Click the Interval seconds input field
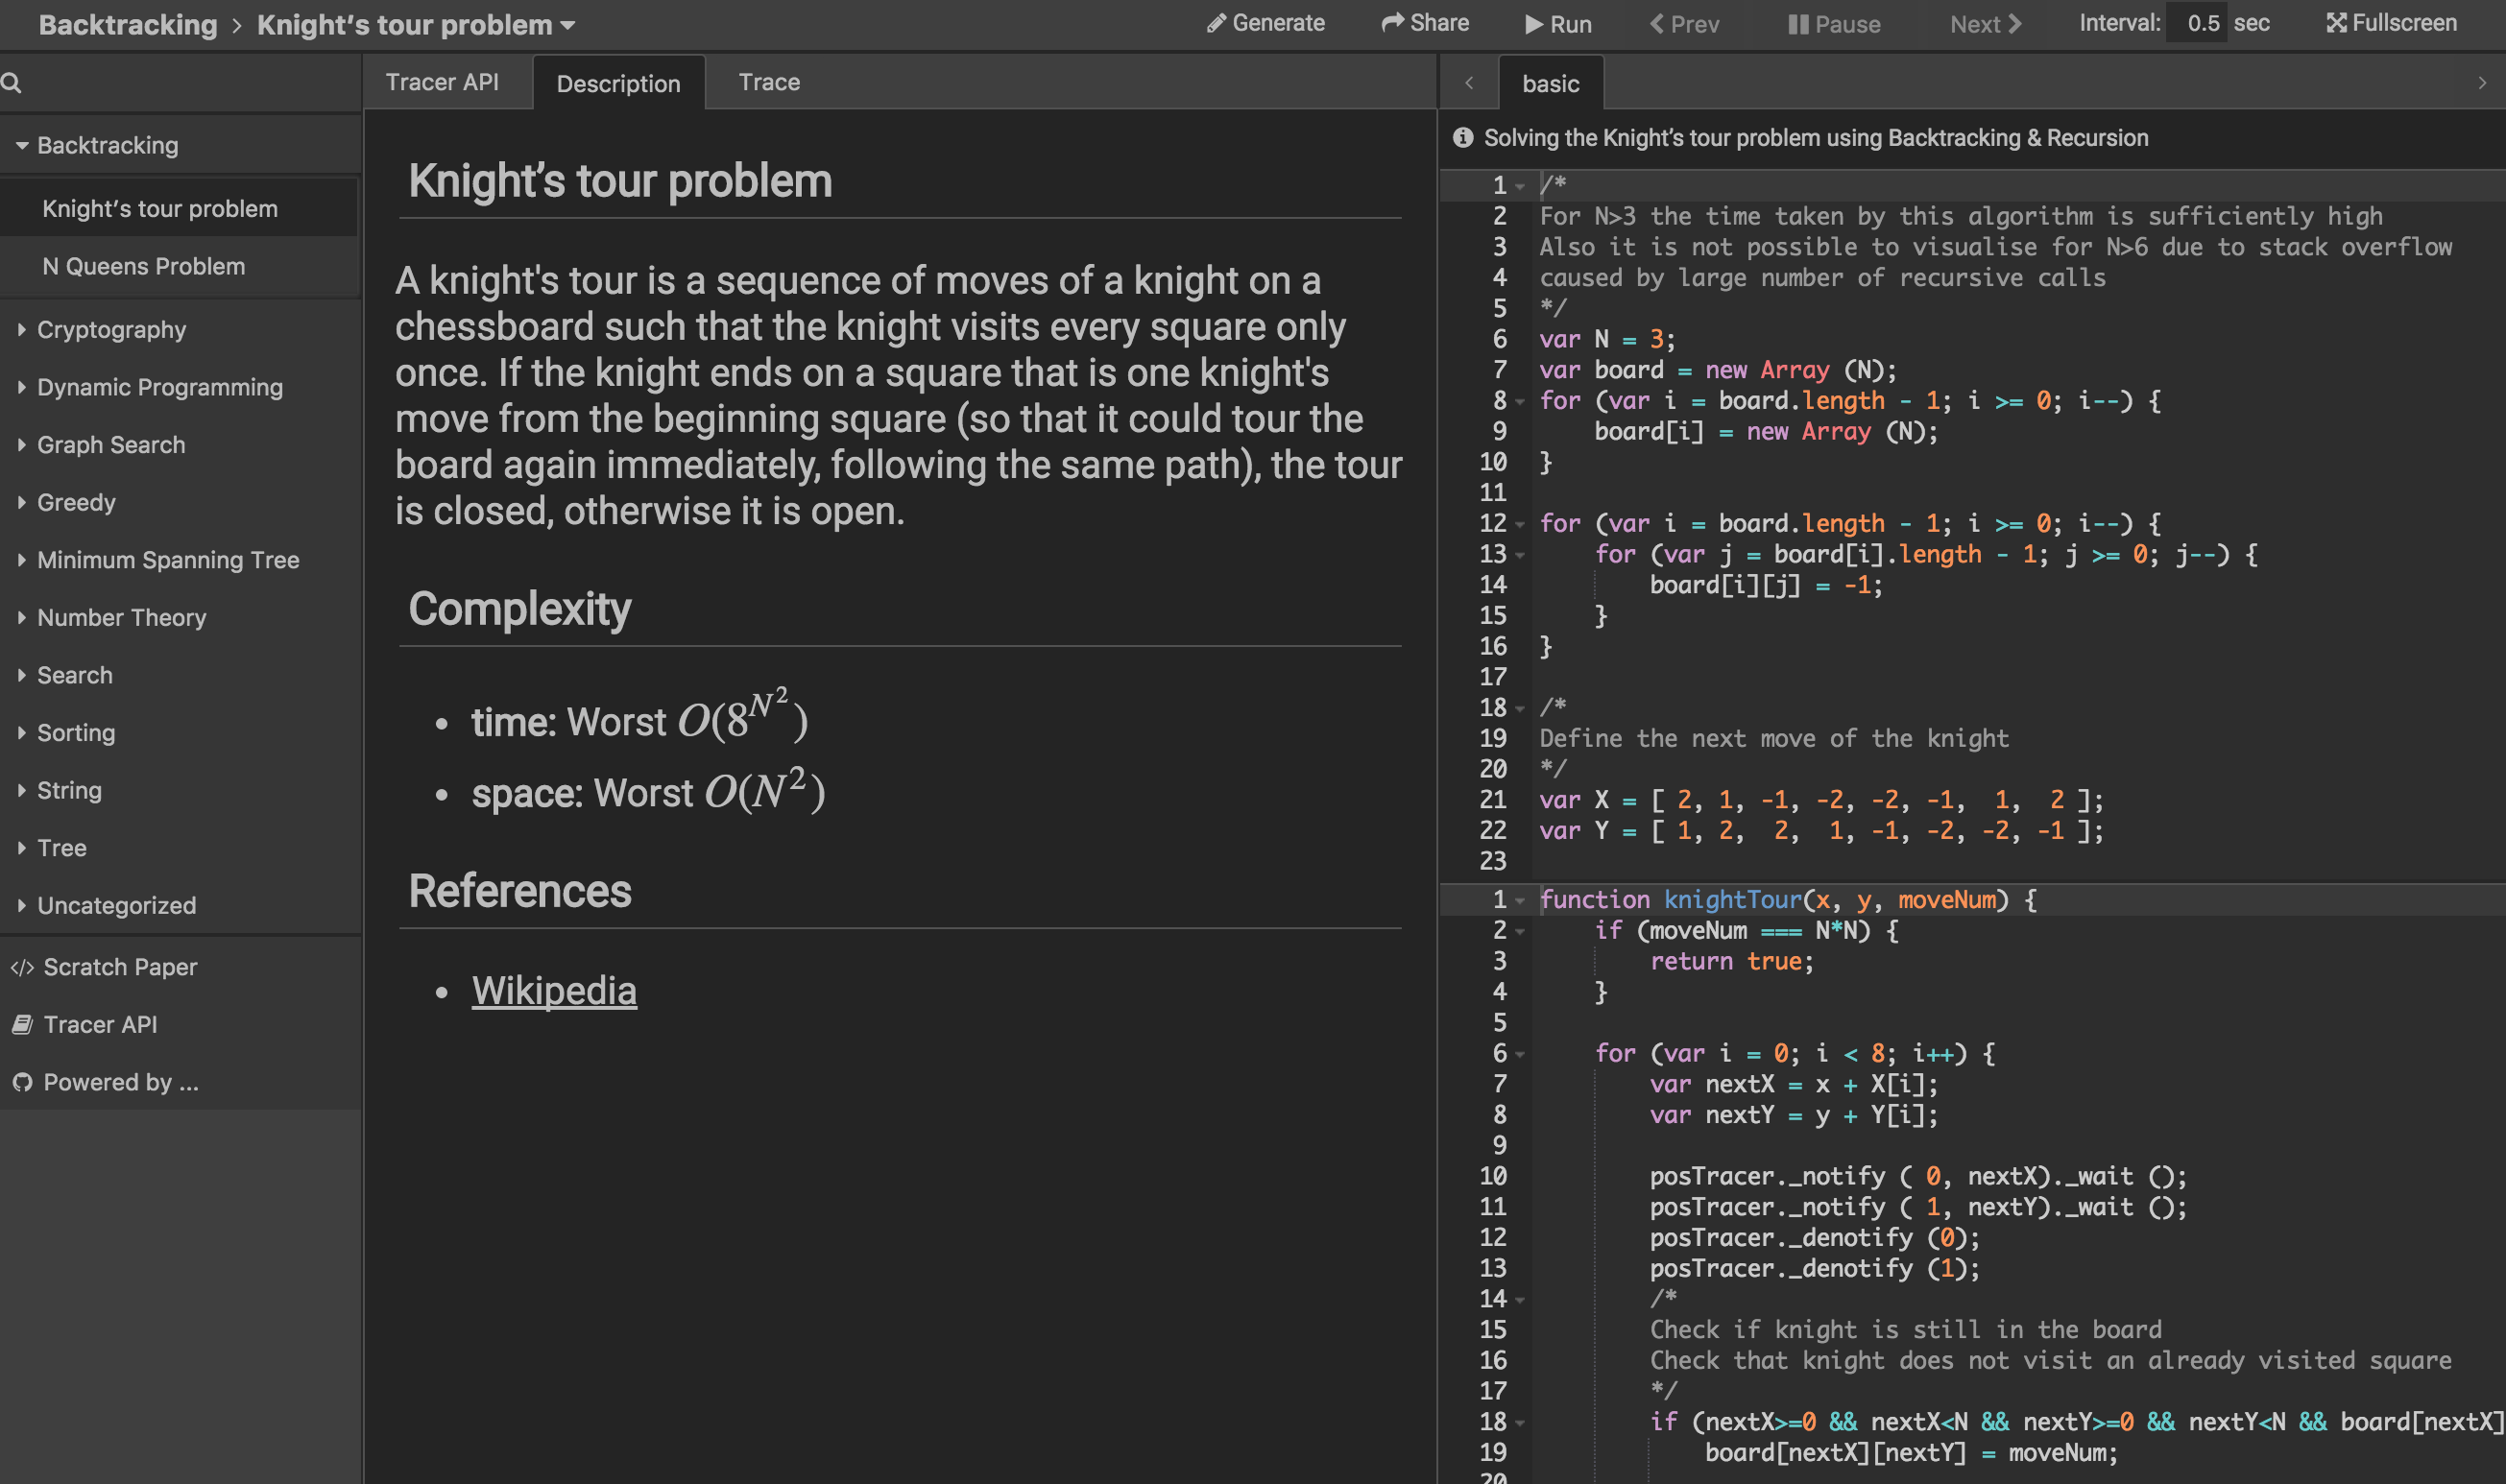Screen dimensions: 2506x1484 pos(2201,23)
